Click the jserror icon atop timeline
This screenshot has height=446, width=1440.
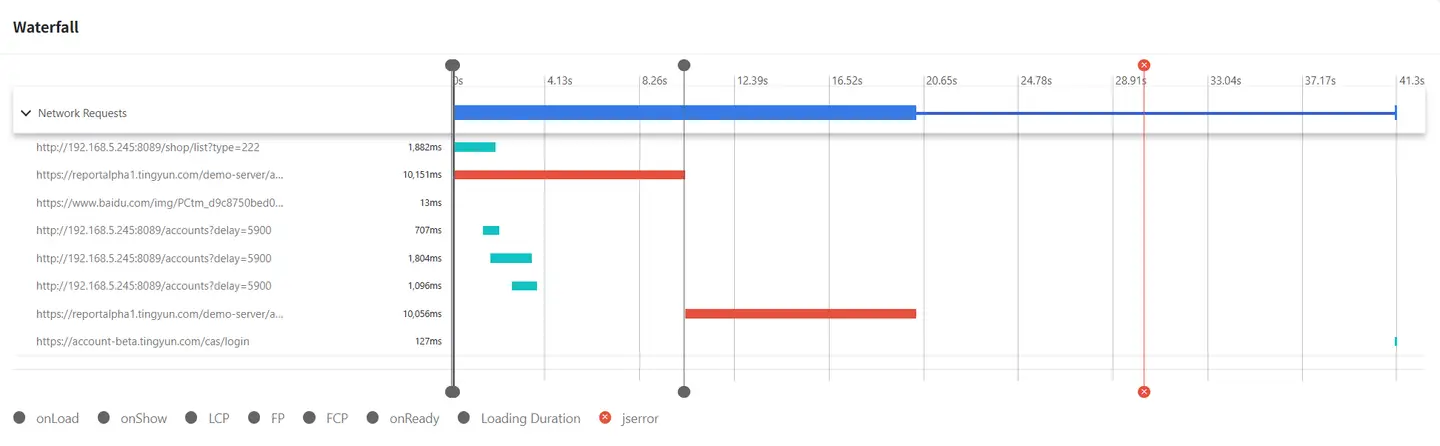tap(1144, 65)
